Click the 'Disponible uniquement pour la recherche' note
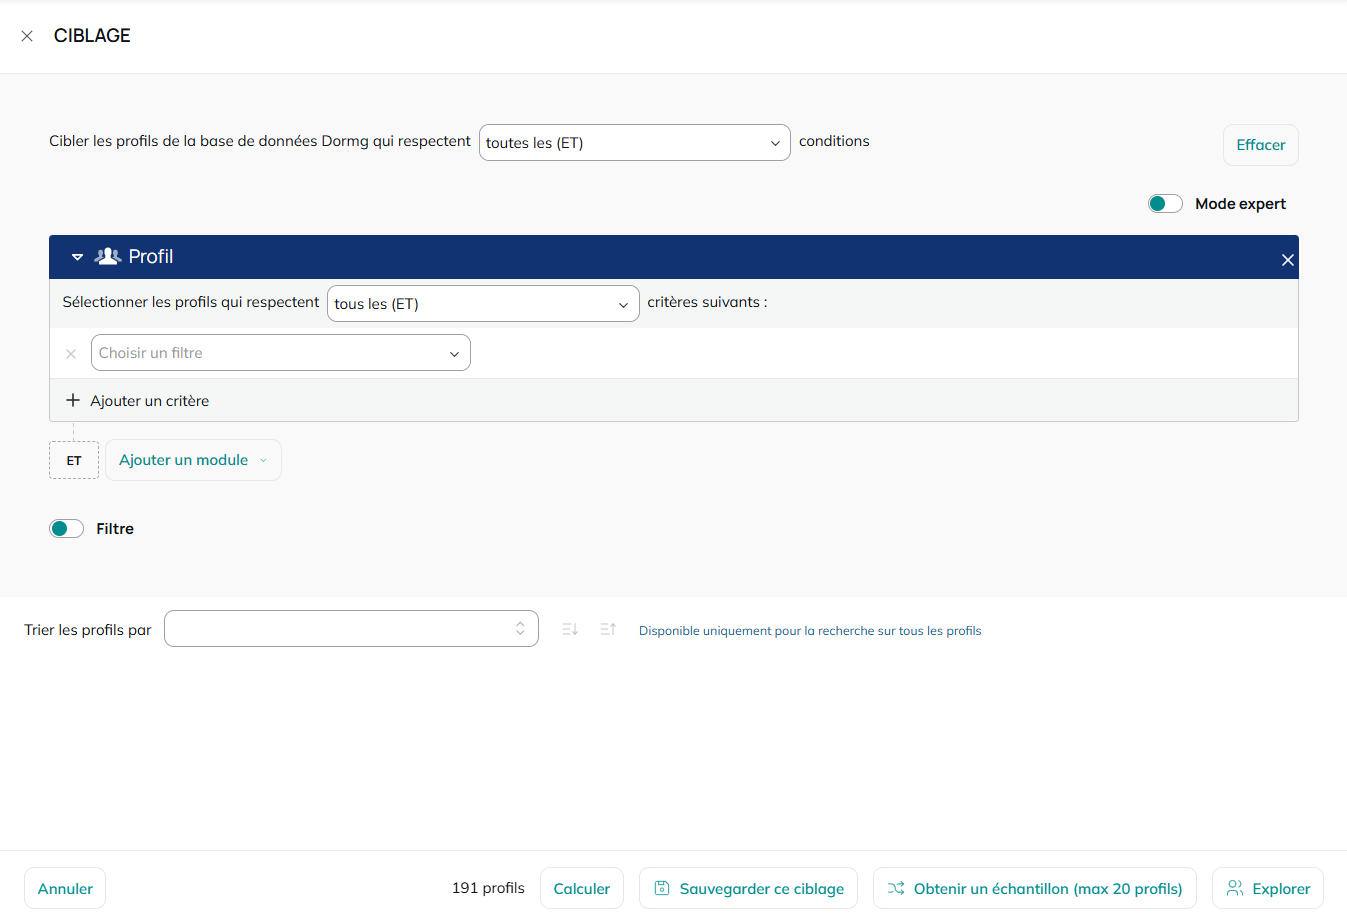 (x=810, y=631)
